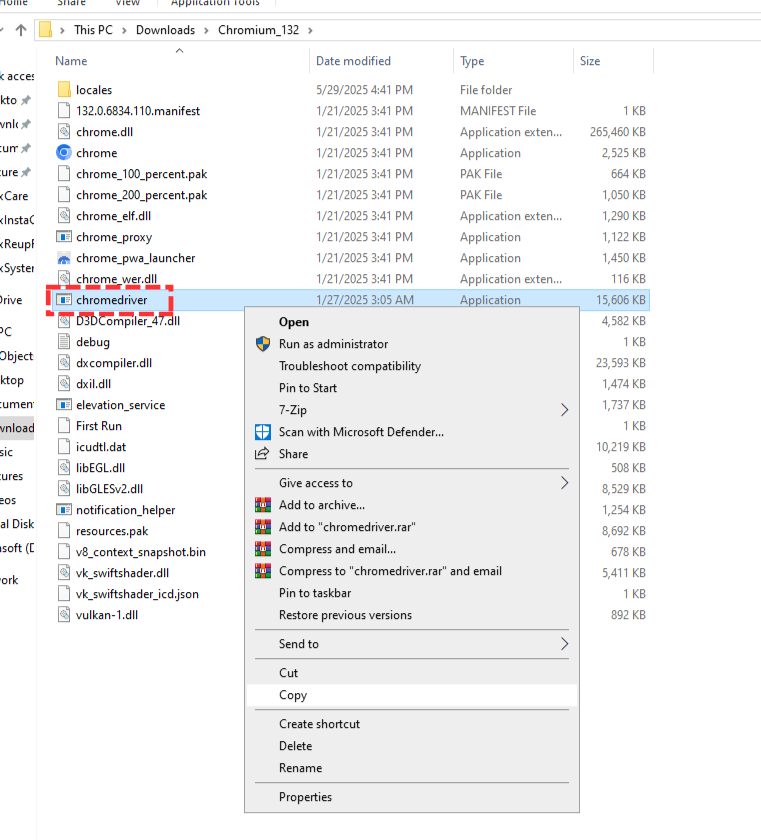The height and width of the screenshot is (840, 761).
Task: Select the vk_swiftshader.dll file name
Action: [x=122, y=573]
